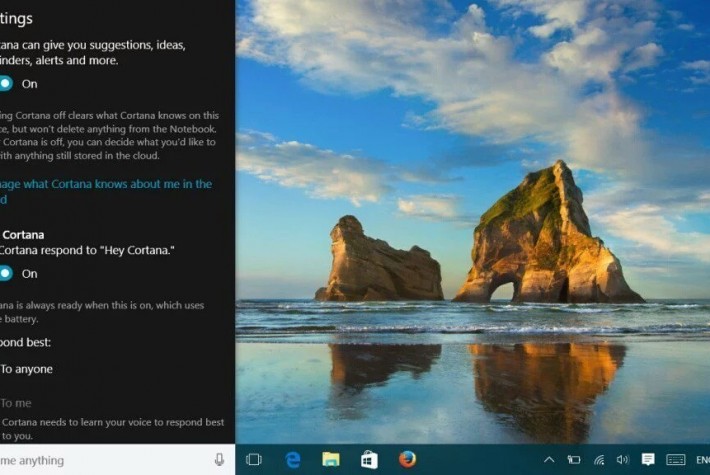
Task: Disable the "Hey Cortana" response toggle
Action: 6,273
